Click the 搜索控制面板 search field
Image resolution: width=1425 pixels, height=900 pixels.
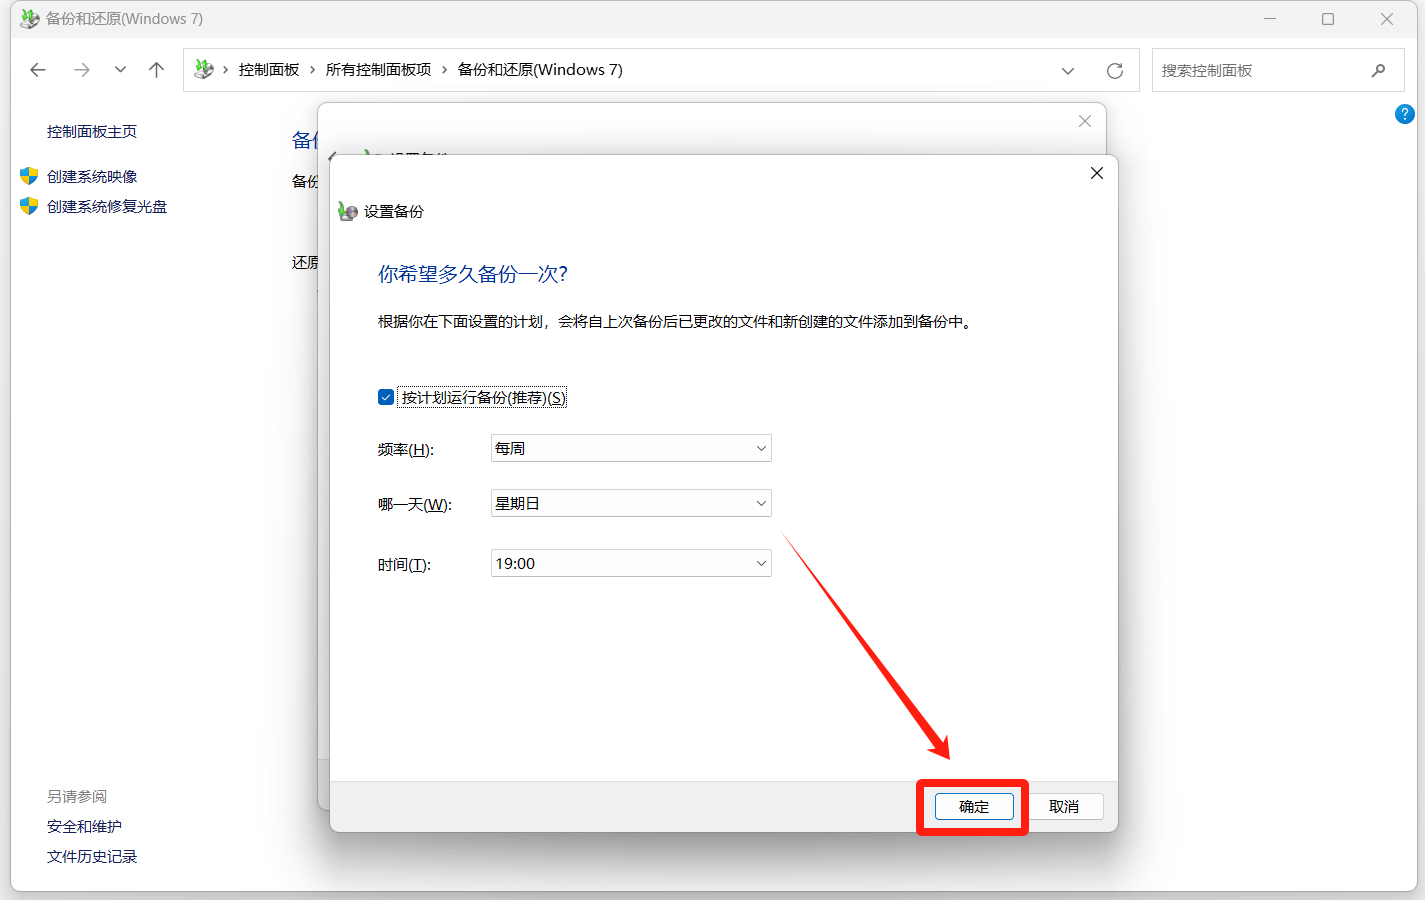pyautogui.click(x=1260, y=70)
